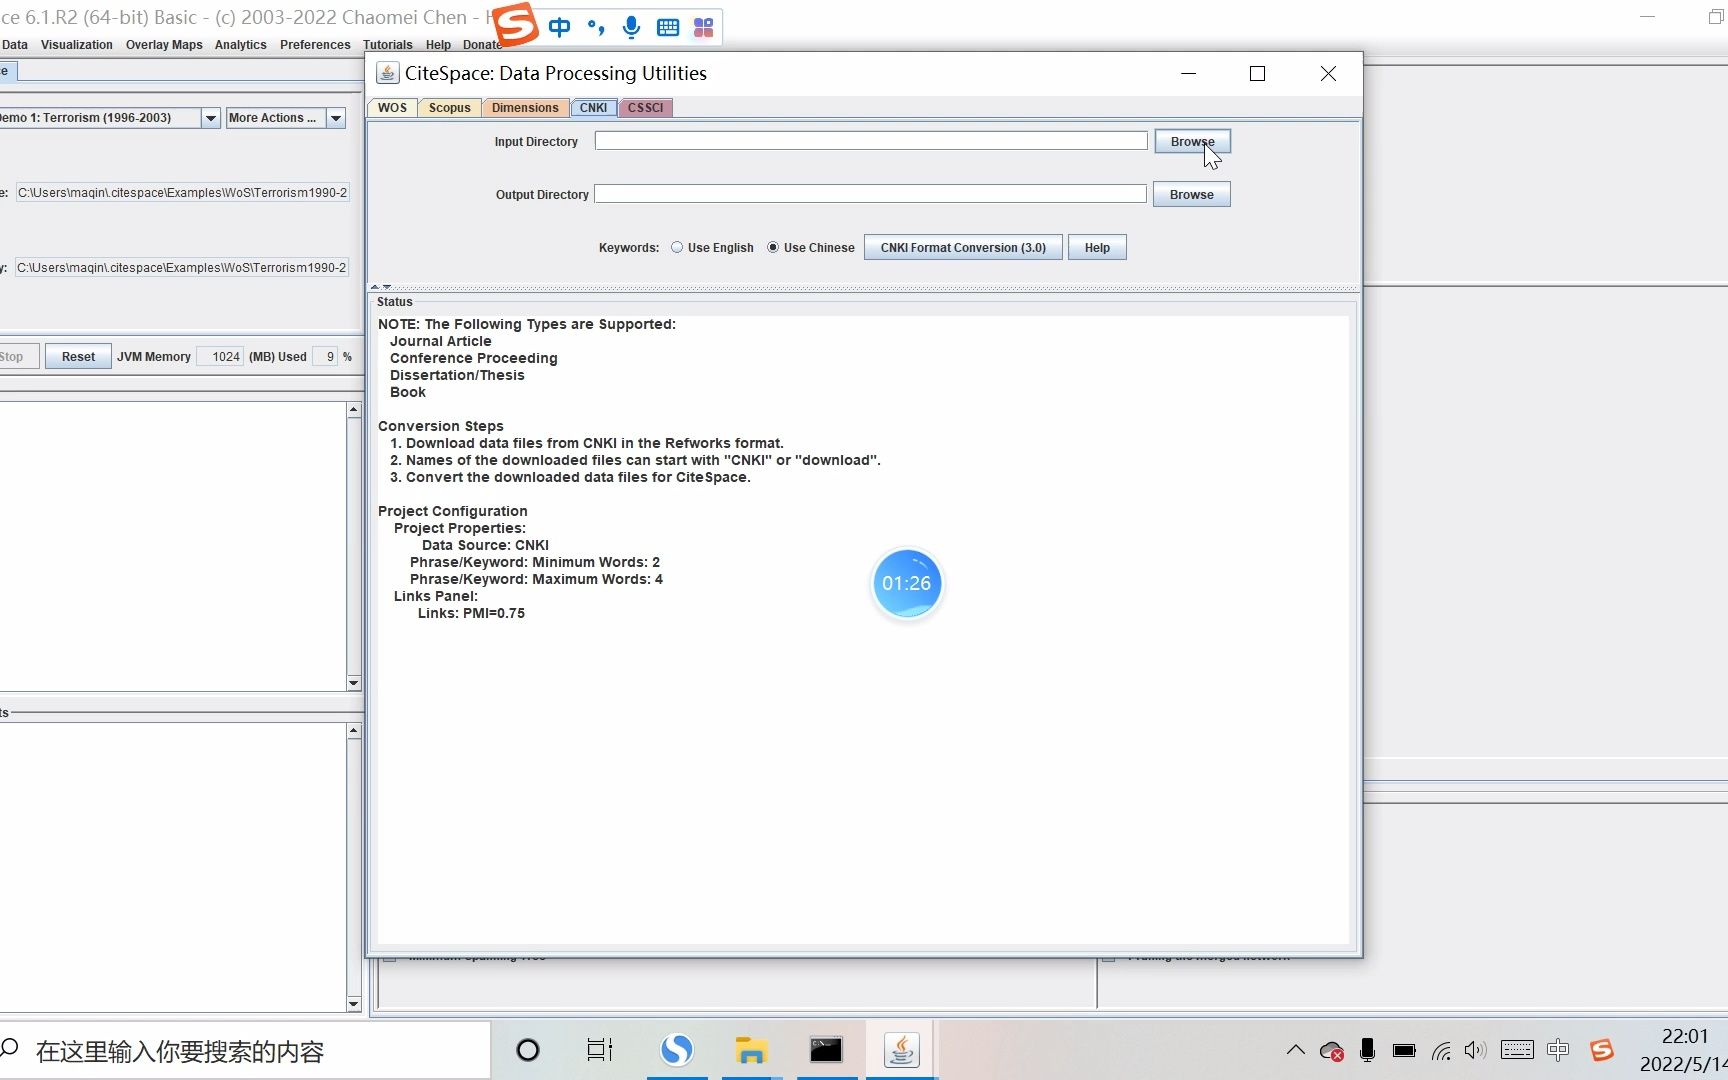Open the Tutorials menu

pyautogui.click(x=388, y=45)
